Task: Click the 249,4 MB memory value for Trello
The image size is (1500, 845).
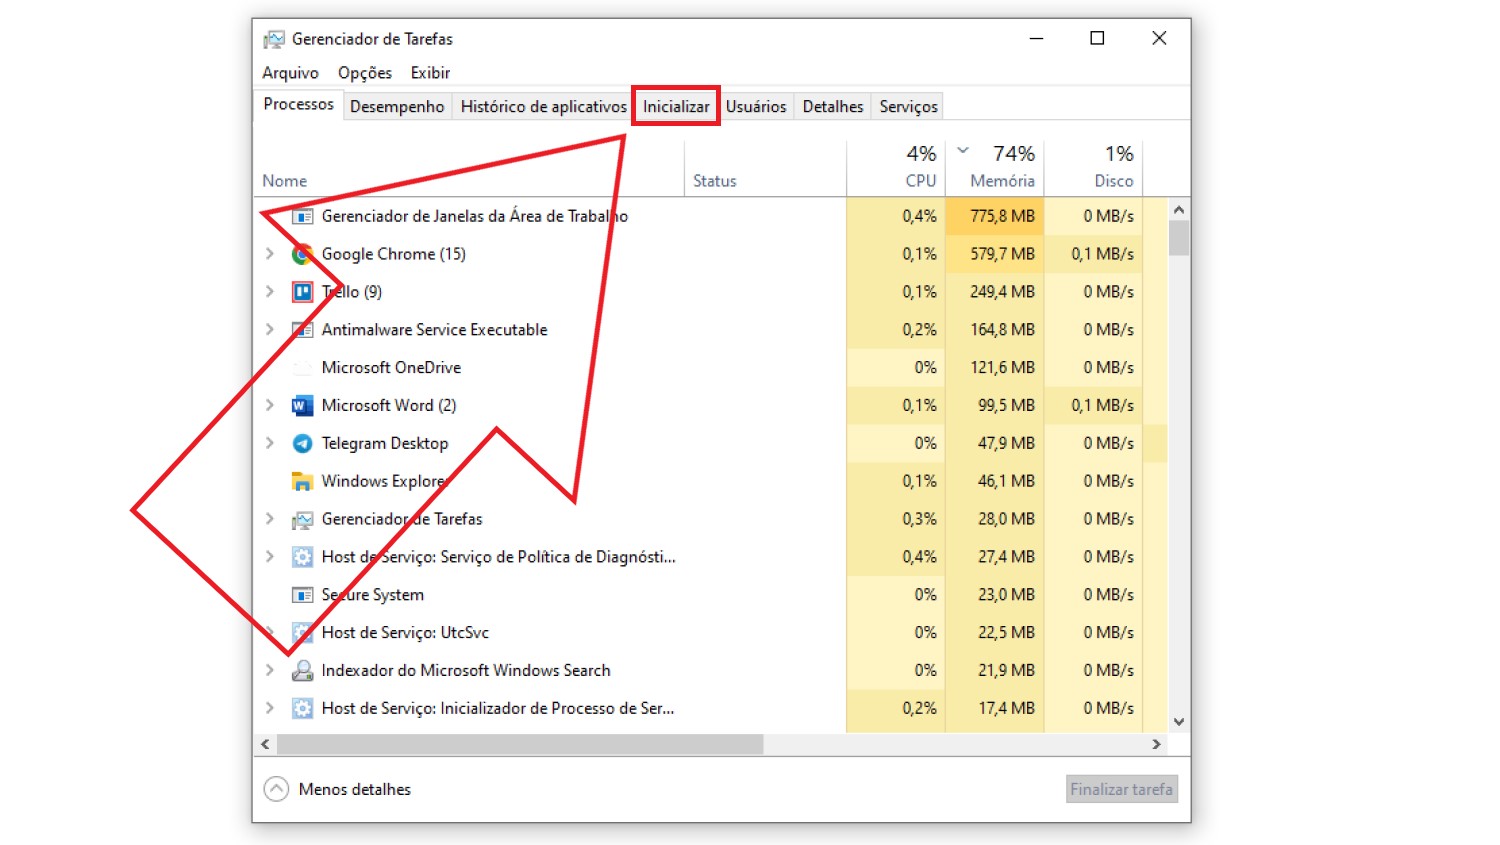Action: click(1002, 292)
